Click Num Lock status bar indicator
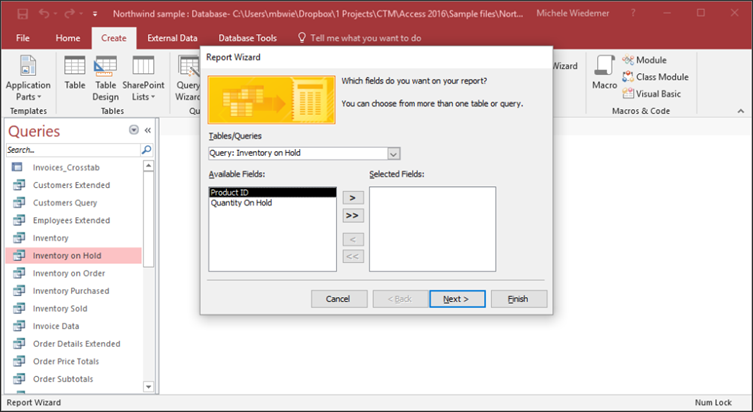 [713, 402]
